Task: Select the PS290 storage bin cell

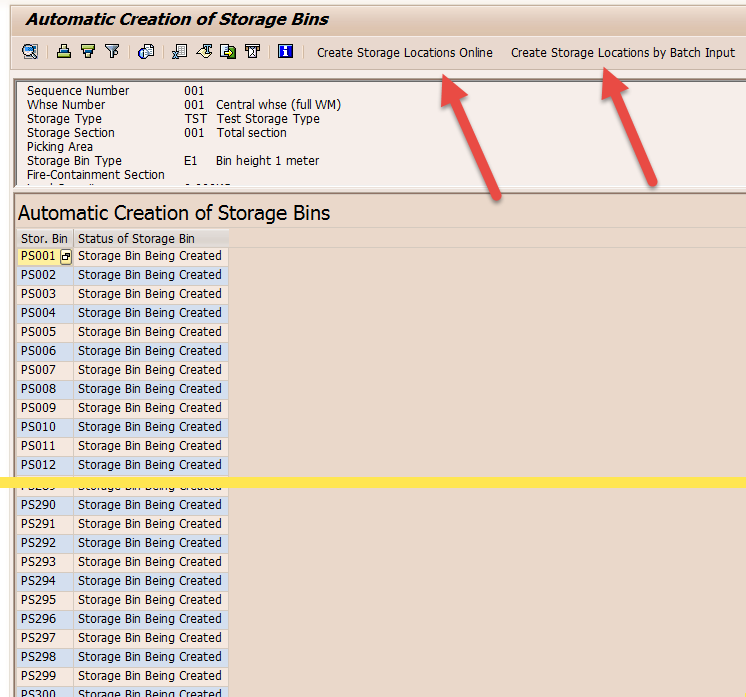Action: [x=39, y=505]
